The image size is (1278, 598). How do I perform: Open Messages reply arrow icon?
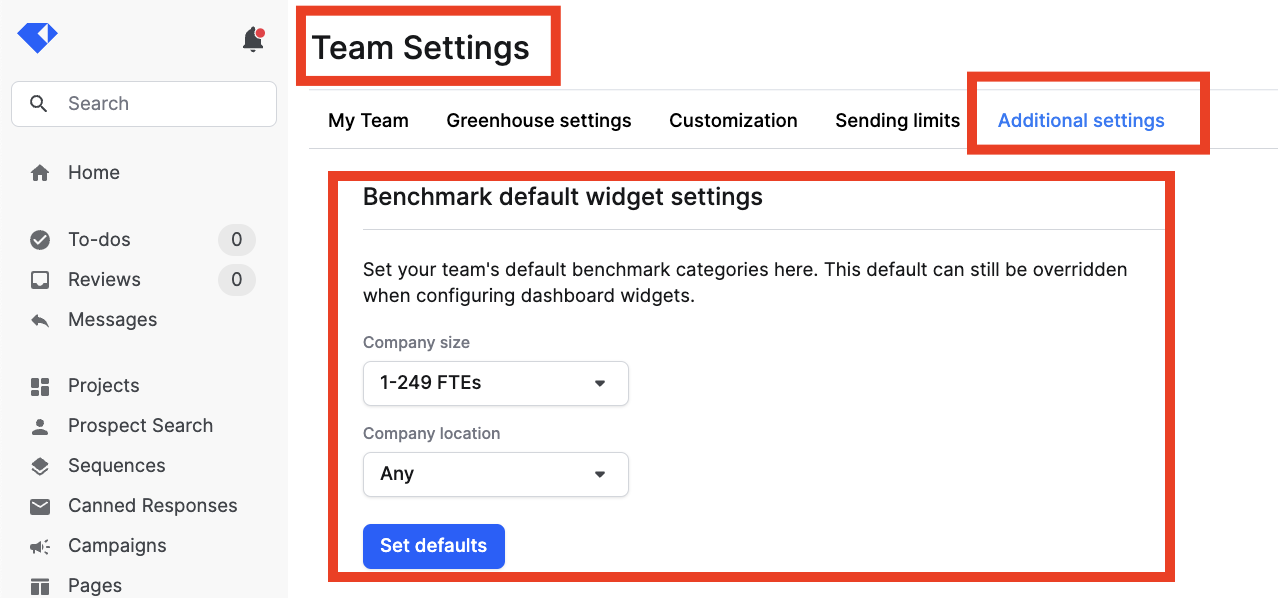pos(40,320)
